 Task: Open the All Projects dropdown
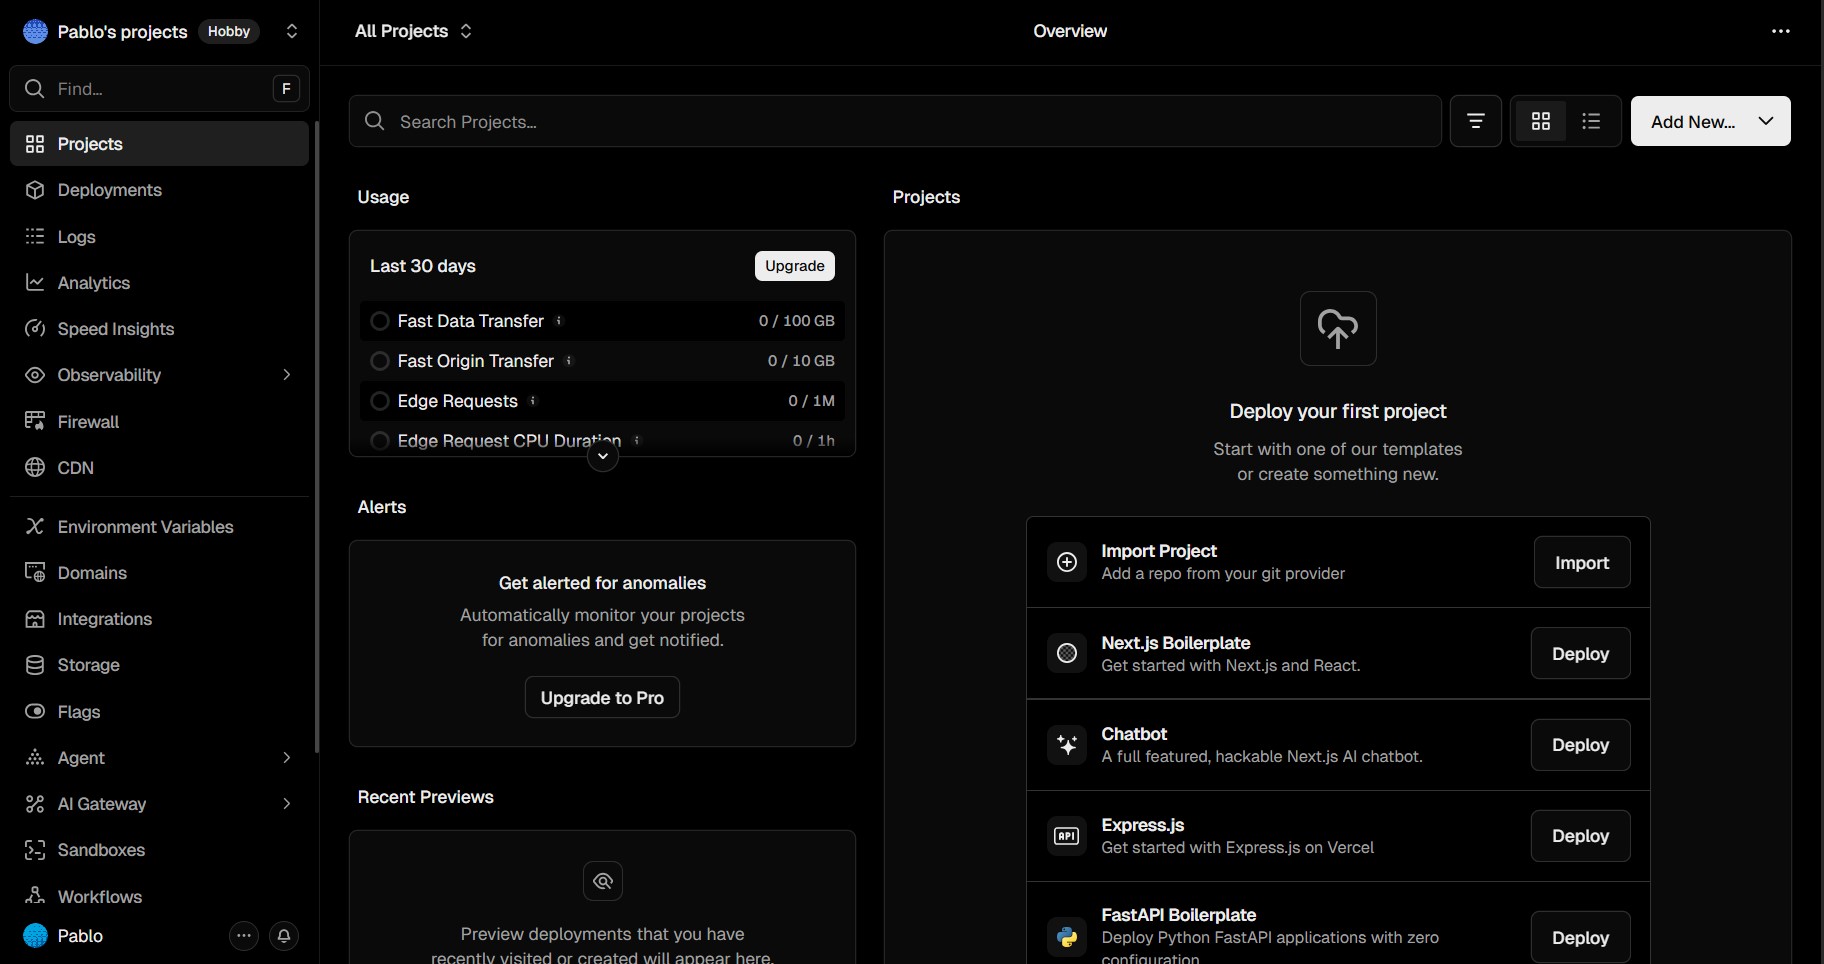[x=413, y=31]
